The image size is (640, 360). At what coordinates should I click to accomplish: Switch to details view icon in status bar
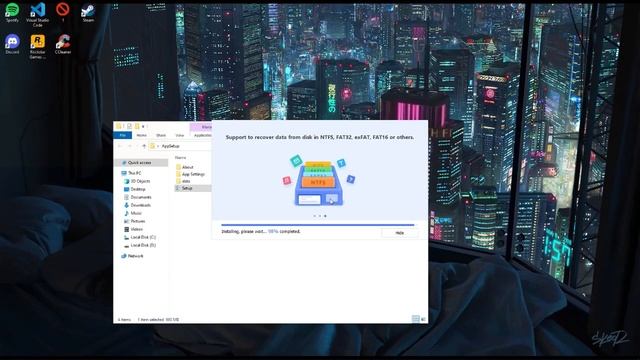416,319
